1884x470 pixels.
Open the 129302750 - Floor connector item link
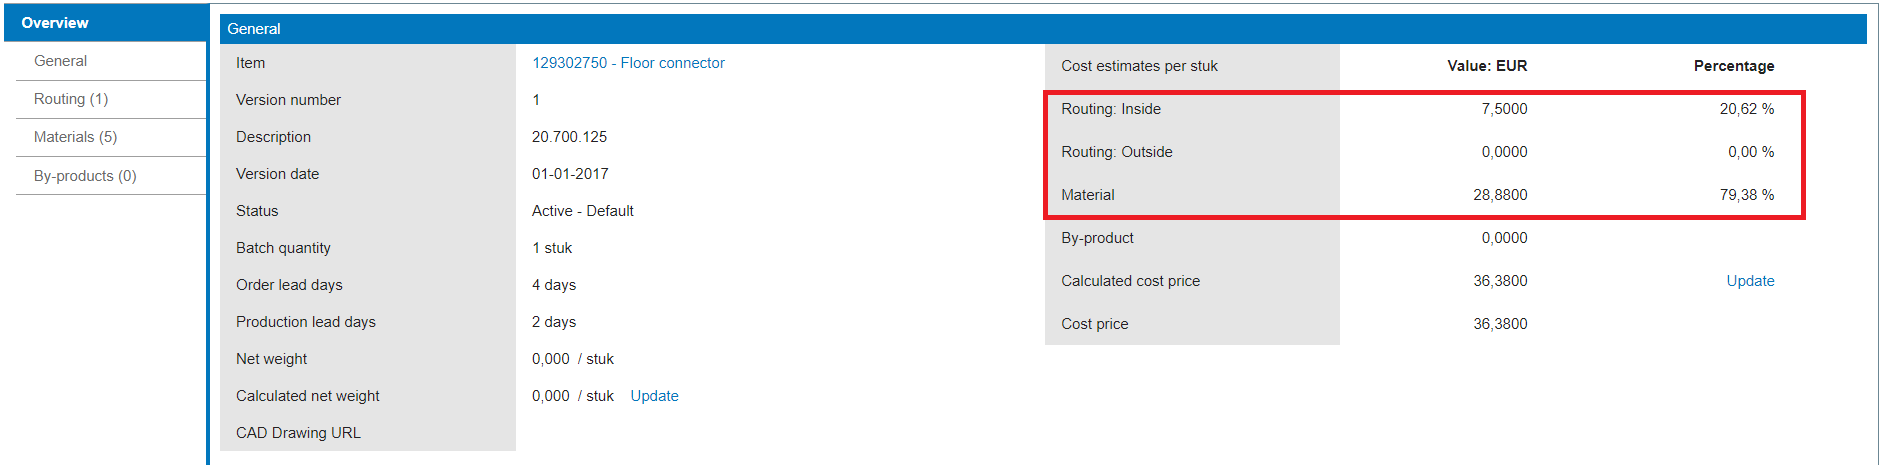pos(628,63)
